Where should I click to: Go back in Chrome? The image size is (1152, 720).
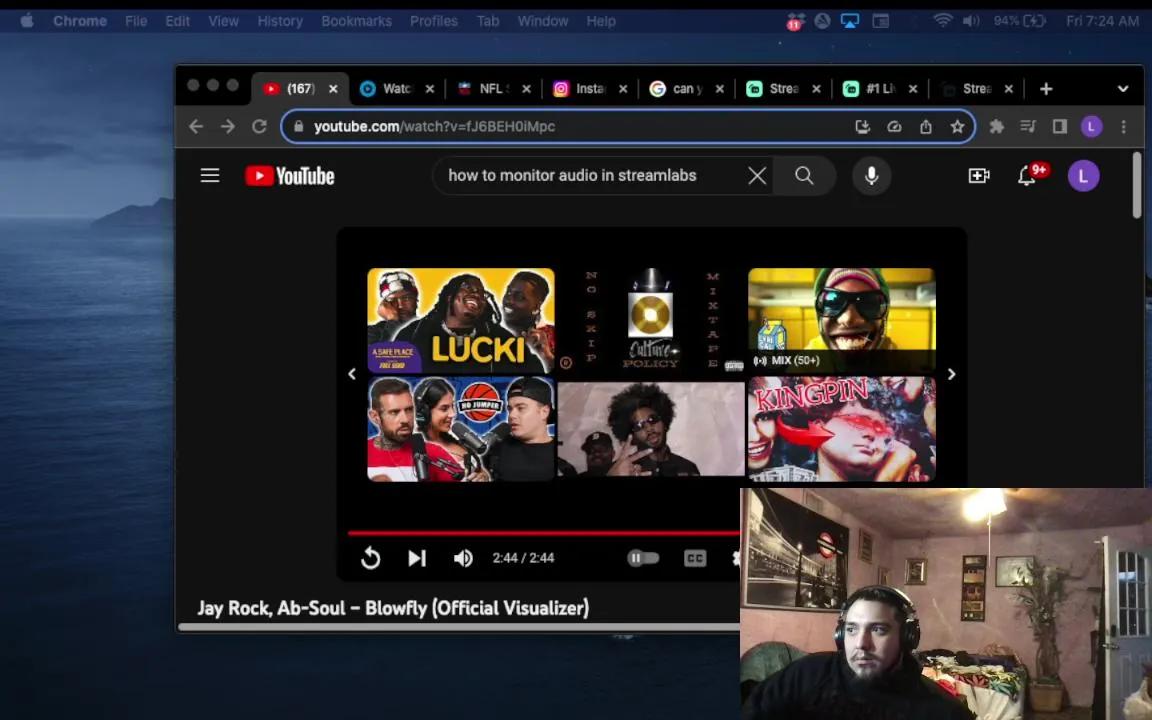pos(195,126)
